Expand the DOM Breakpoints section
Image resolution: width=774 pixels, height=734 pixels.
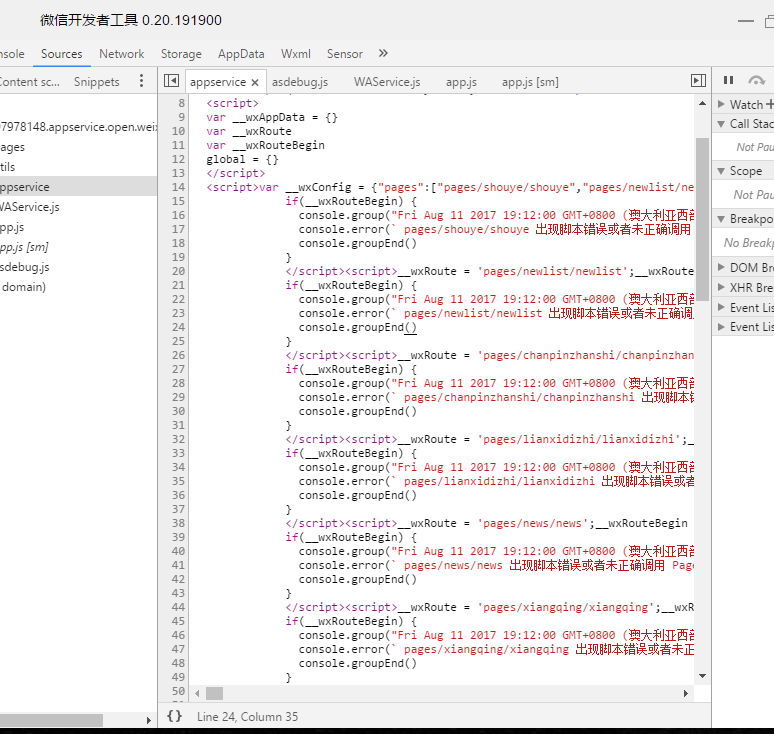point(721,267)
